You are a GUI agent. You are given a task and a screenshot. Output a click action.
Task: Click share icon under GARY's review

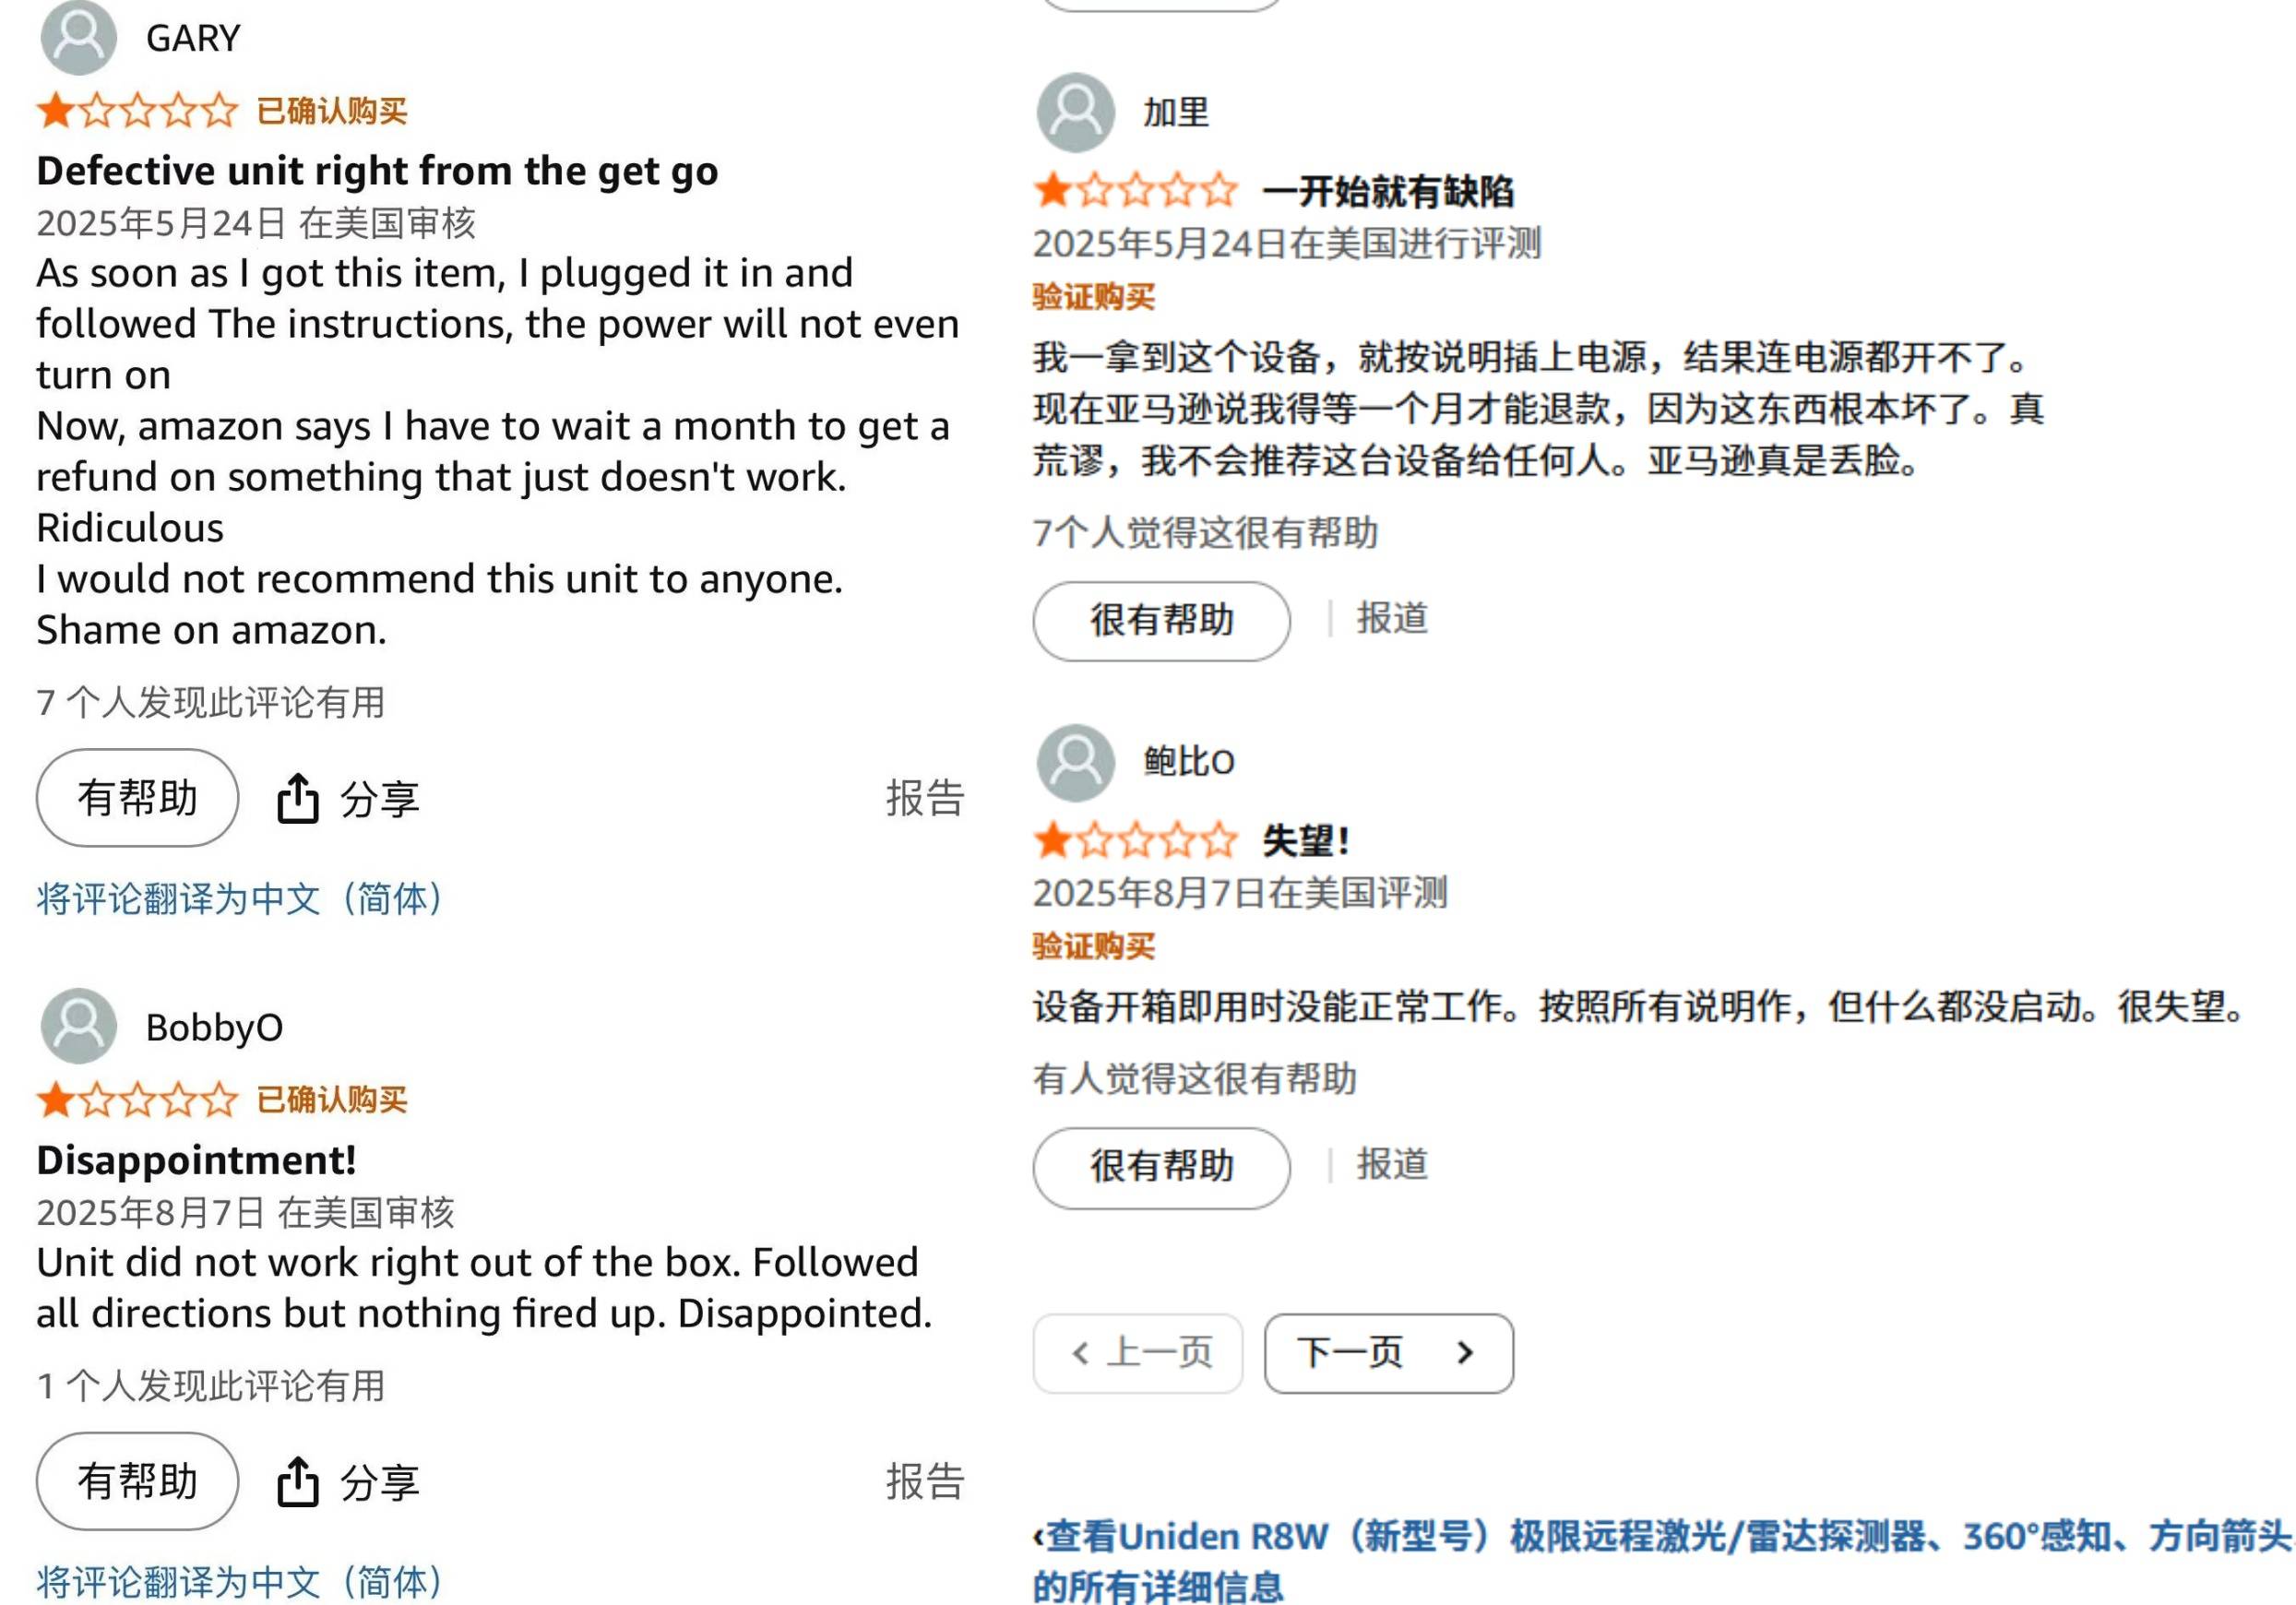(x=297, y=798)
